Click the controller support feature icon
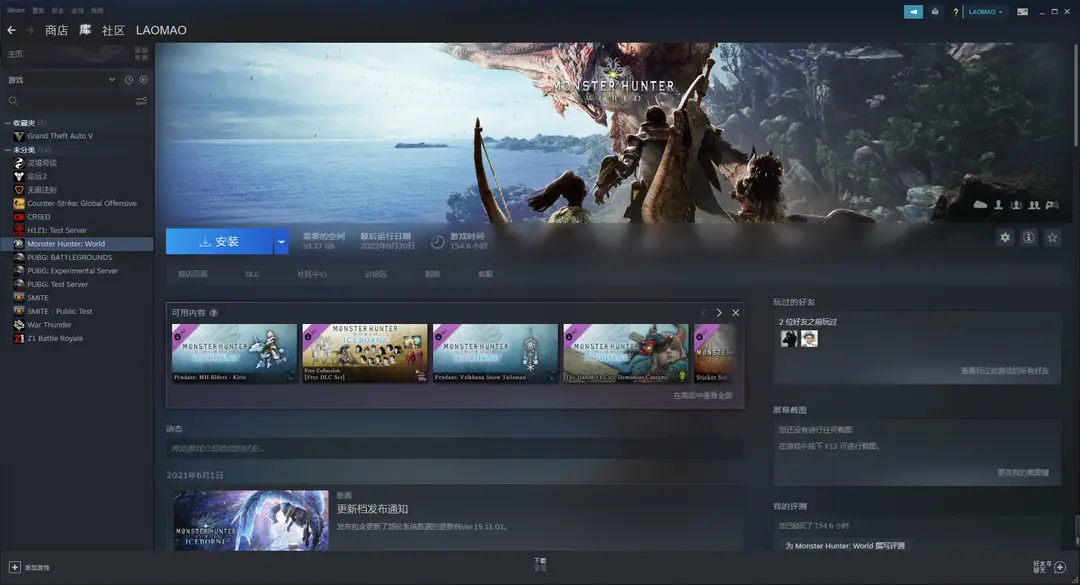 [x=1052, y=205]
